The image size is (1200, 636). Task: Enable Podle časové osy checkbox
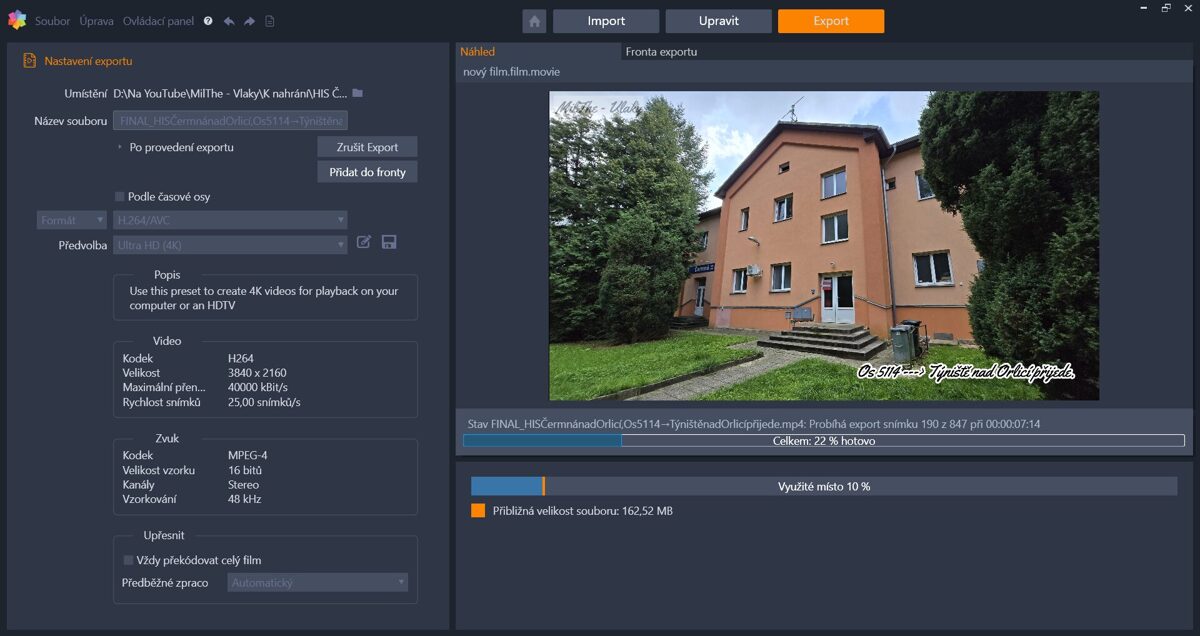120,197
